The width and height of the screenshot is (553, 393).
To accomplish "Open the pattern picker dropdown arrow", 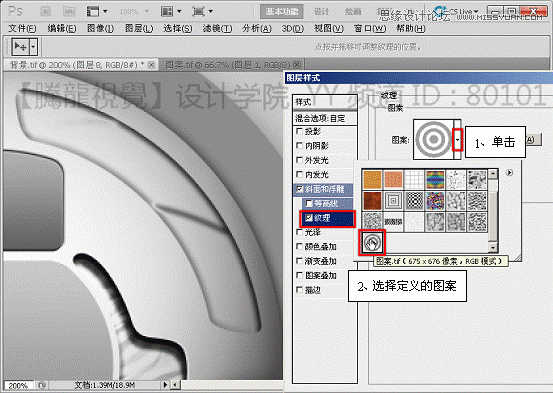I will click(457, 140).
